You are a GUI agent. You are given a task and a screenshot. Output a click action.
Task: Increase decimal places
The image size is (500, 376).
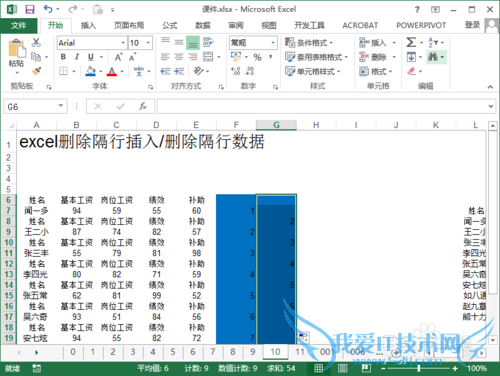tap(236, 71)
